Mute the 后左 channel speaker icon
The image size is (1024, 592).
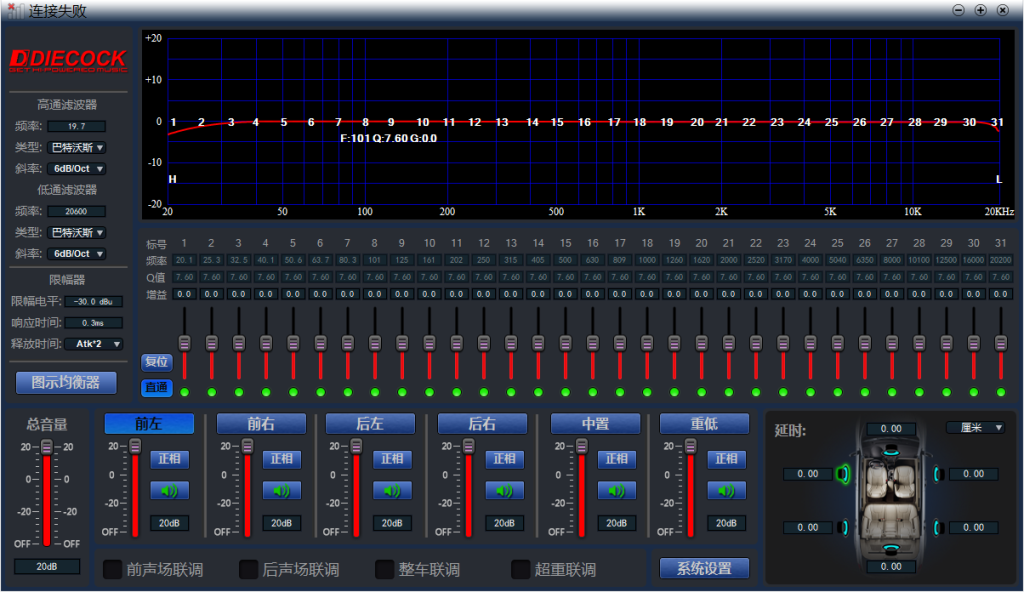pyautogui.click(x=392, y=490)
